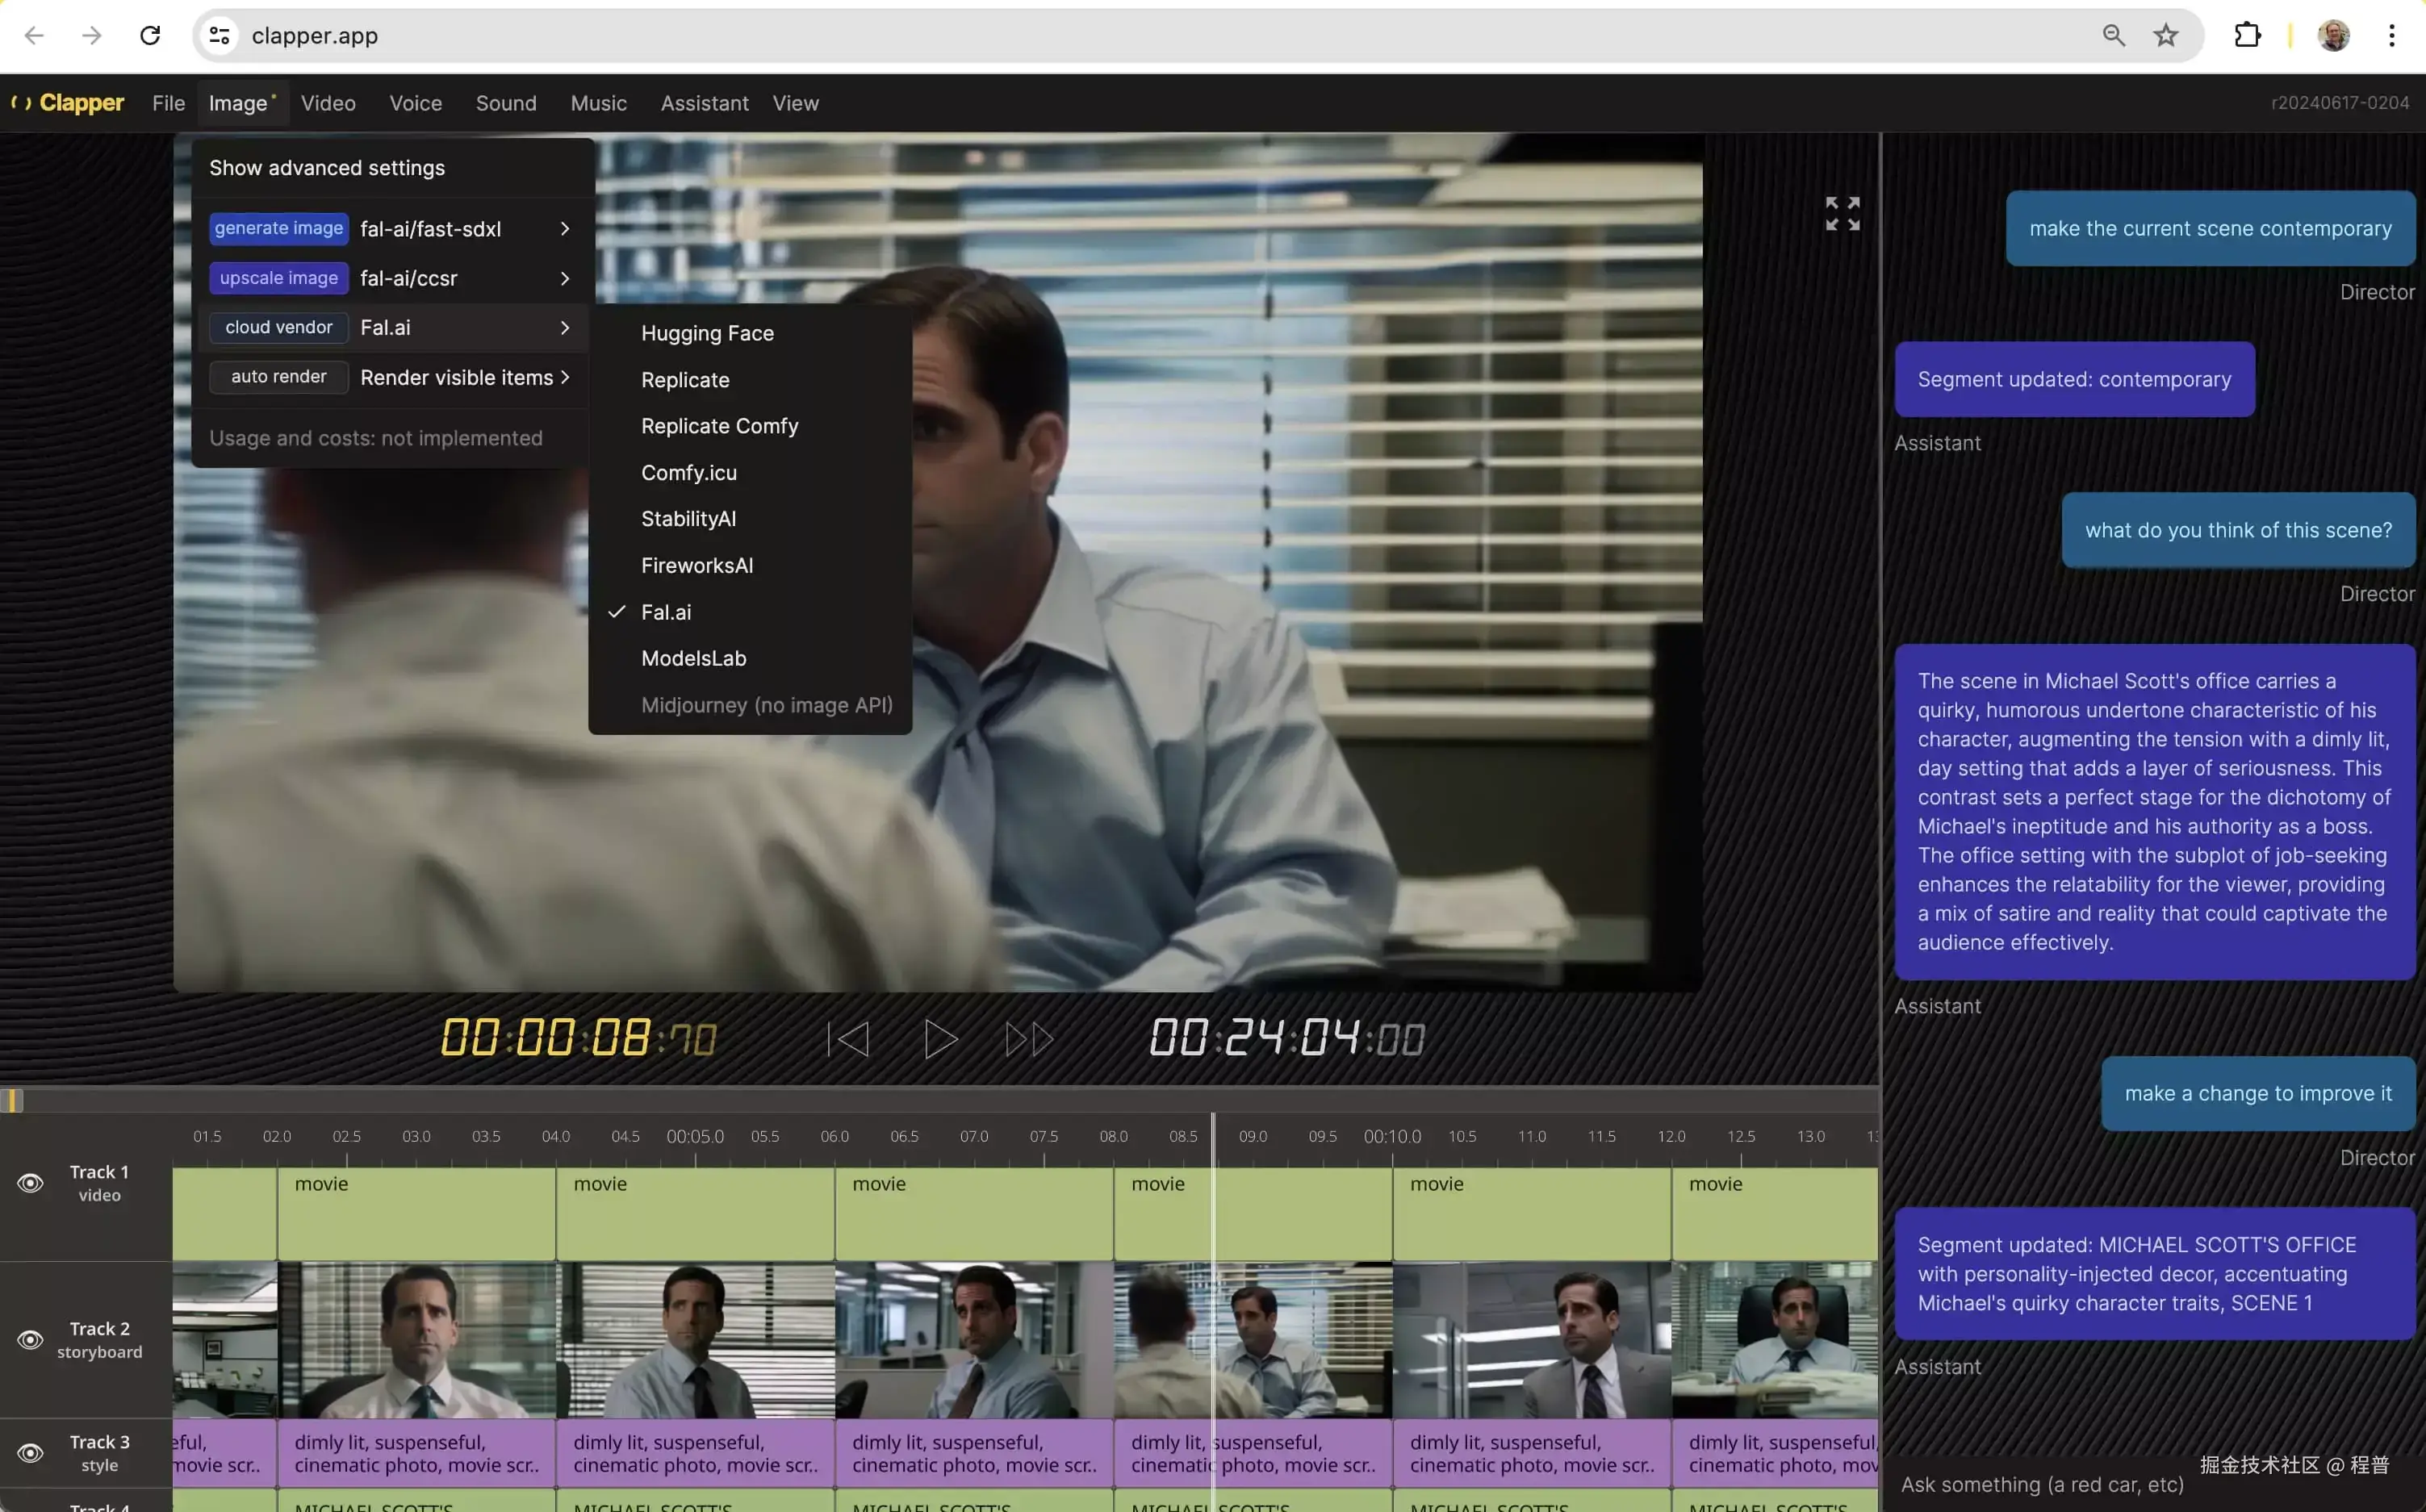Viewport: 2426px width, 1512px height.
Task: Click the timeline ruler at 00:10.0
Action: pyautogui.click(x=1392, y=1137)
